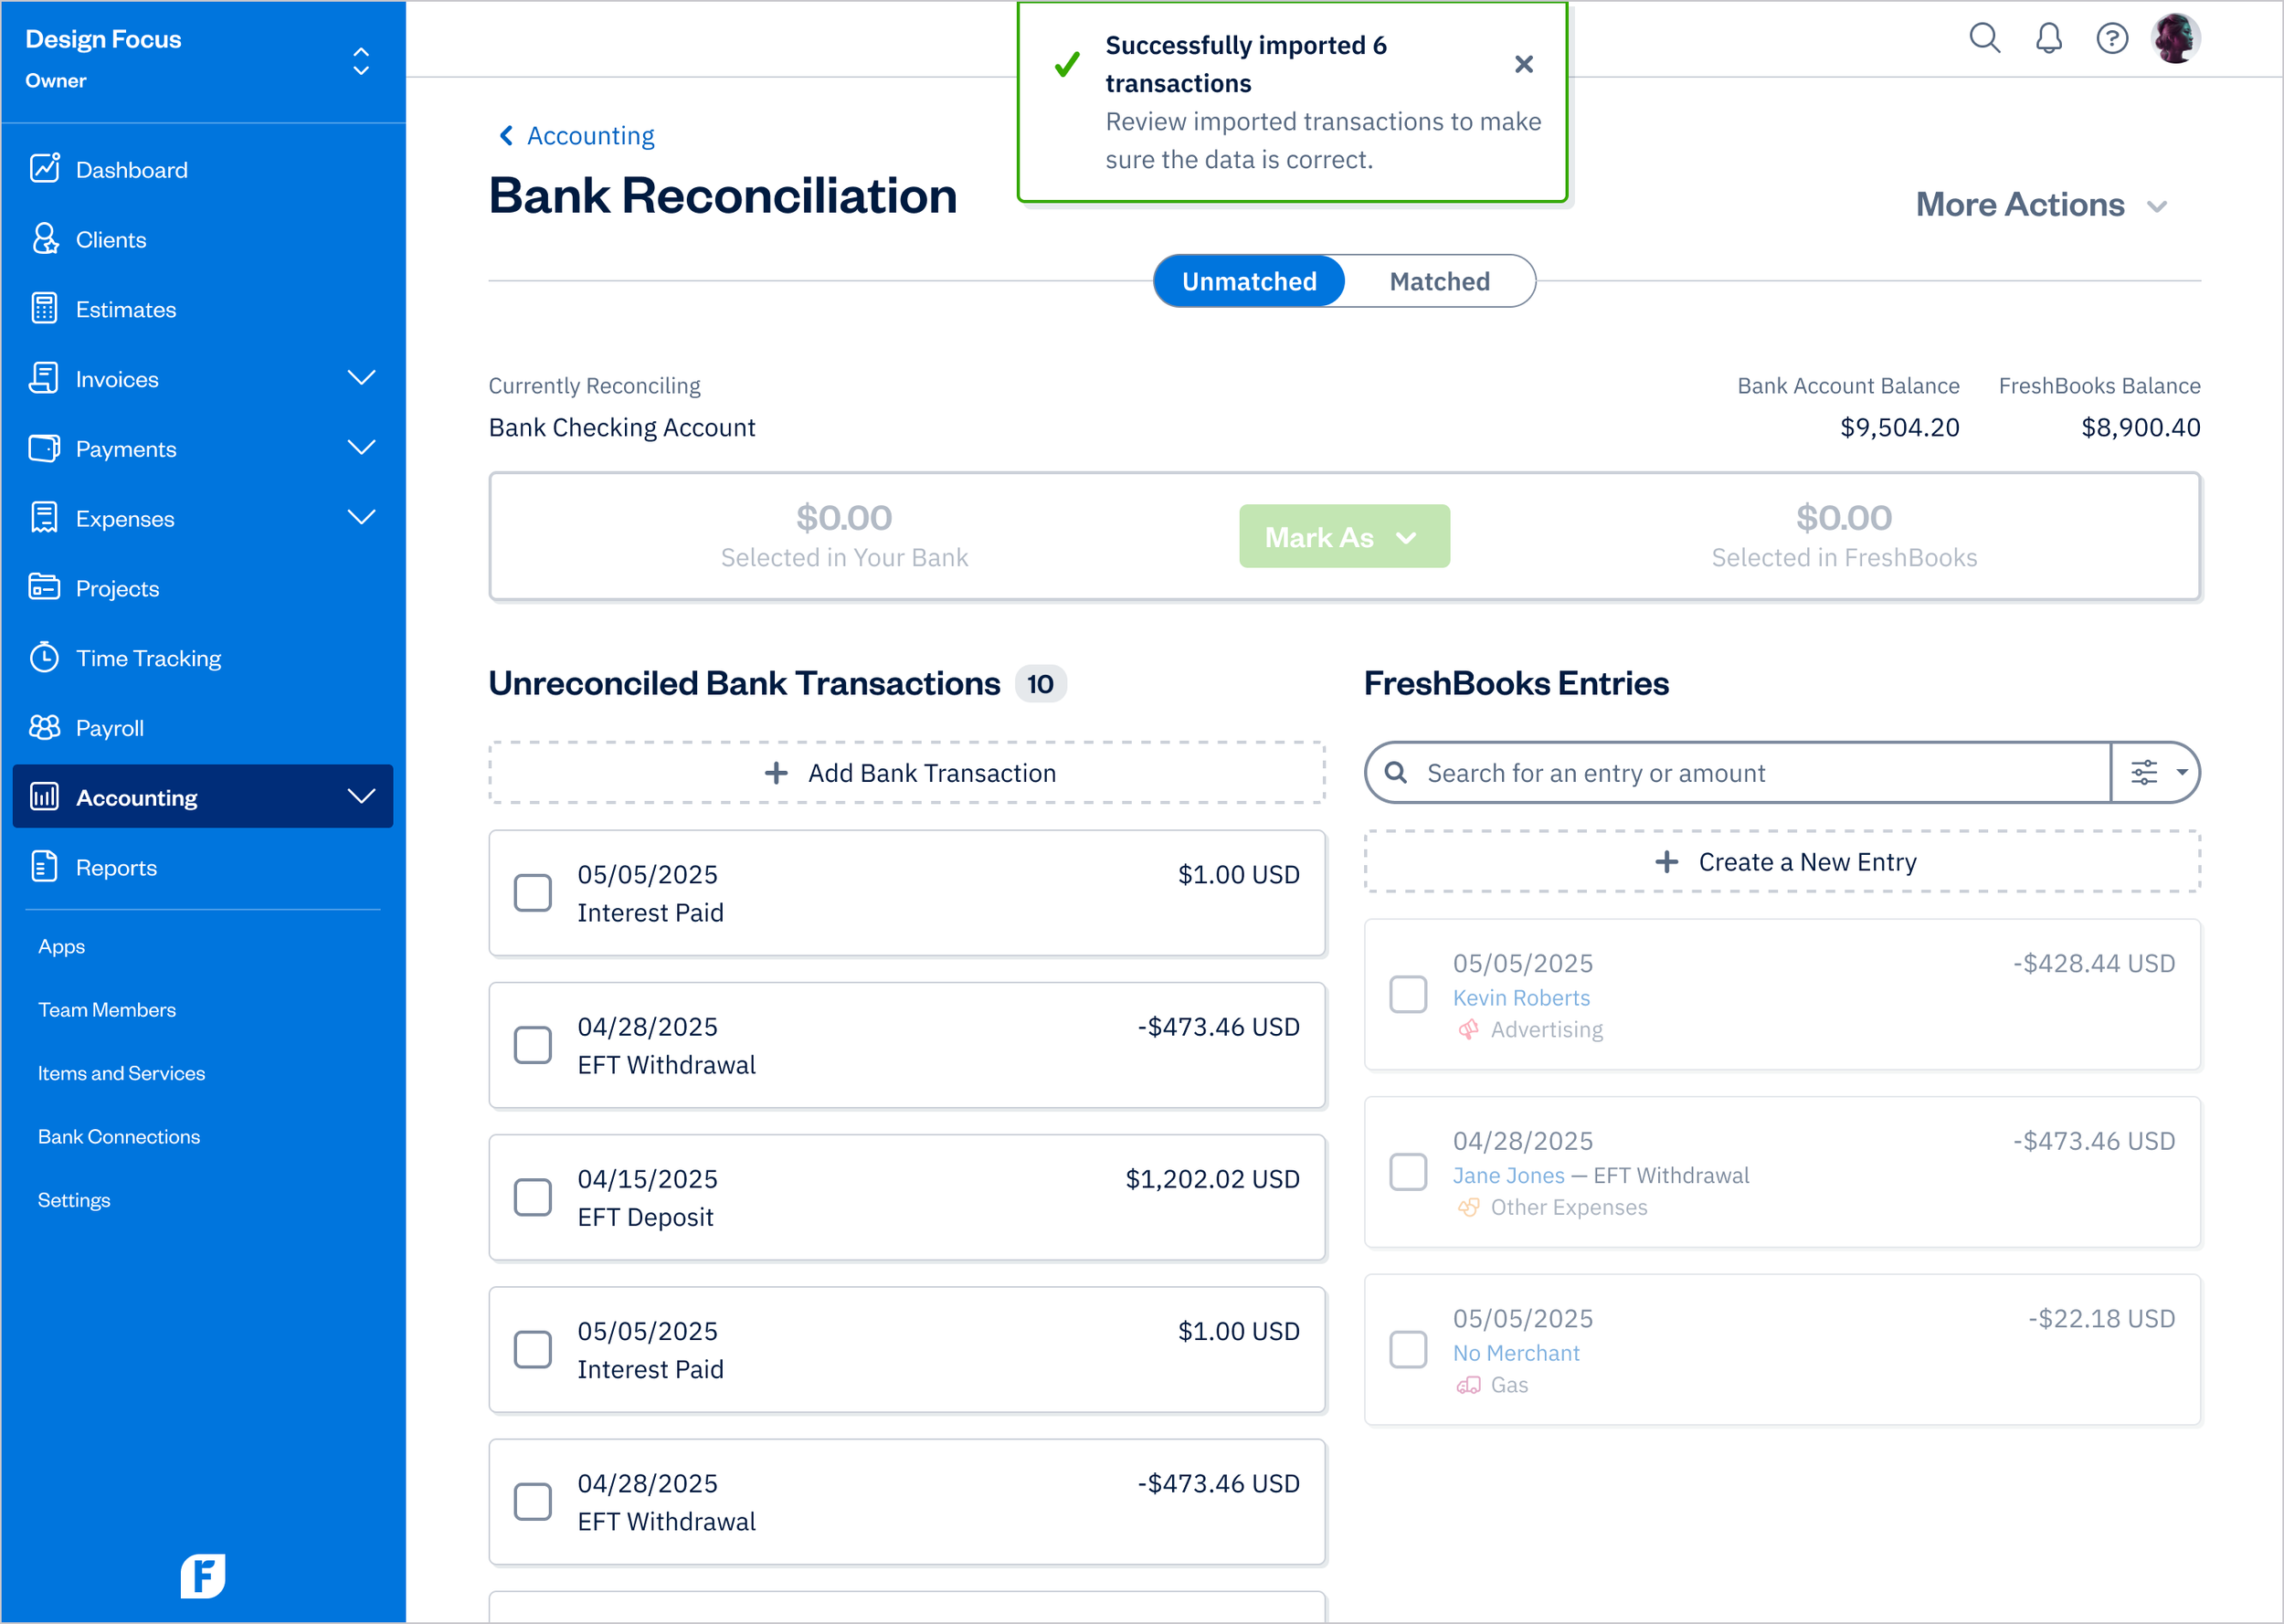Click the entry search field

click(1700, 772)
